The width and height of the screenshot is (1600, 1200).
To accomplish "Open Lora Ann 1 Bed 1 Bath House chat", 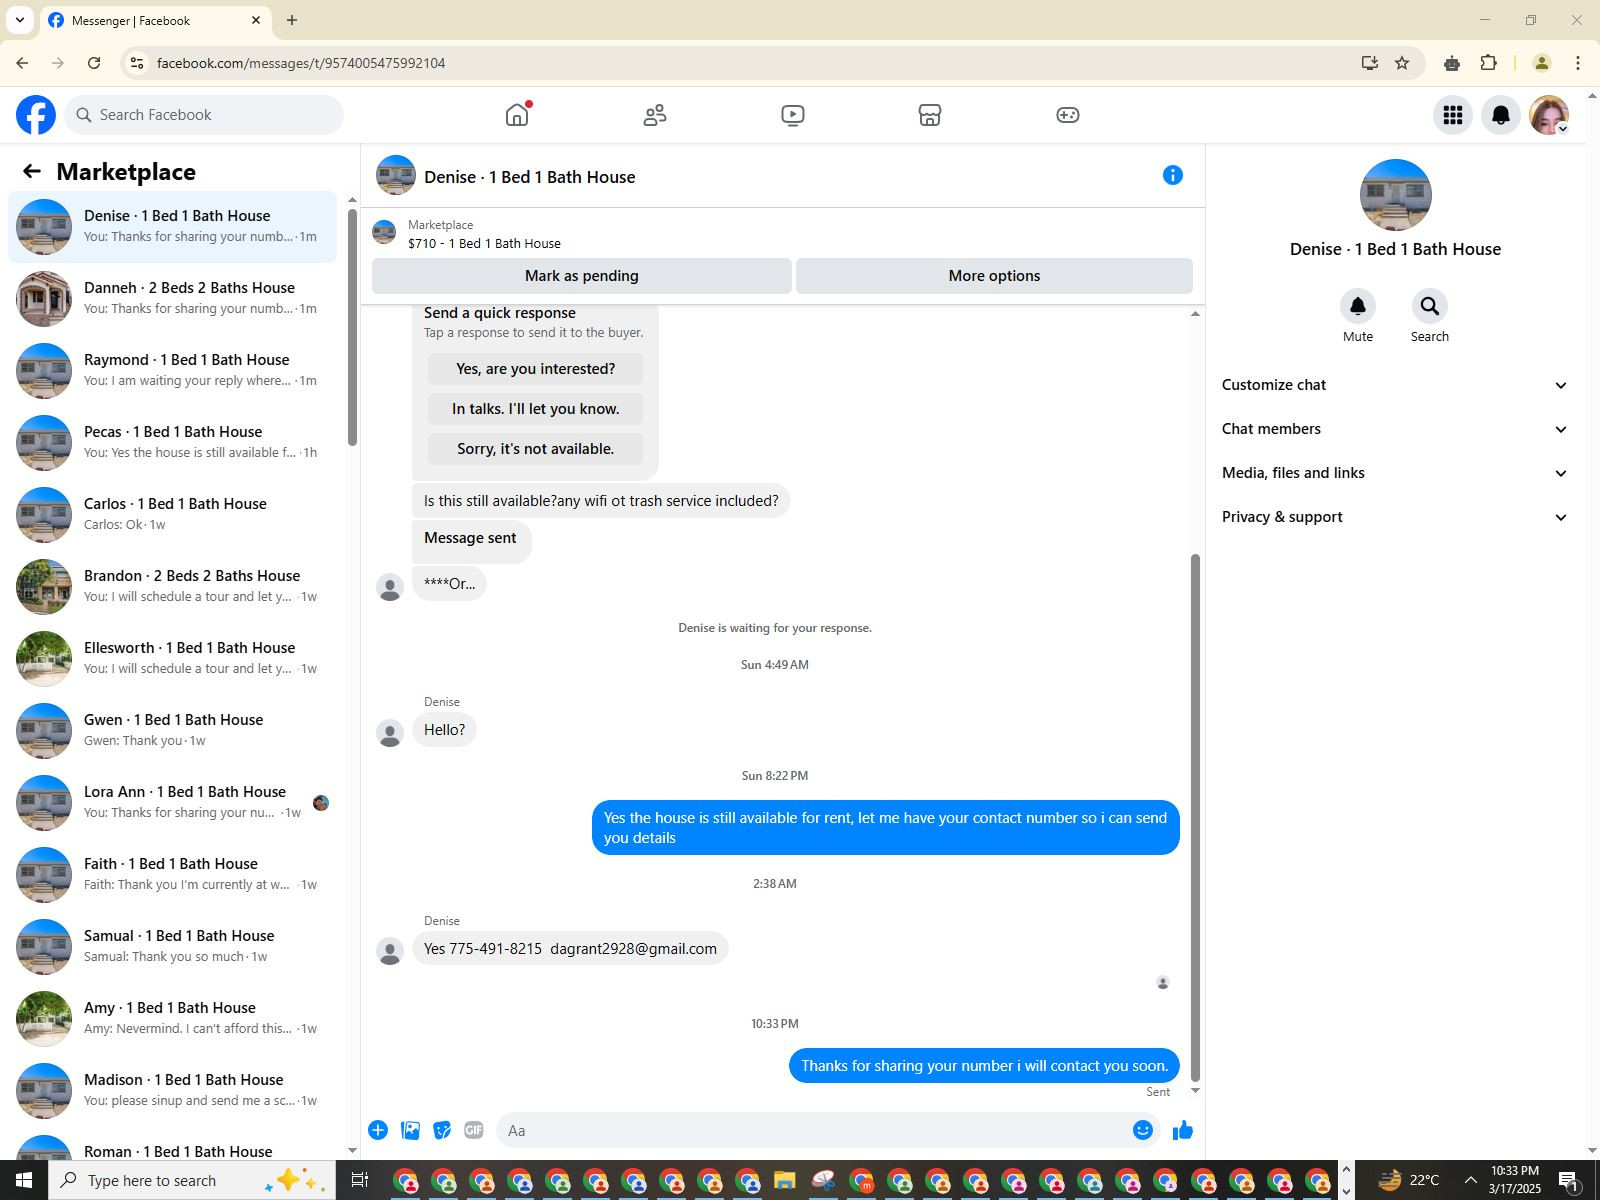I will (172, 803).
